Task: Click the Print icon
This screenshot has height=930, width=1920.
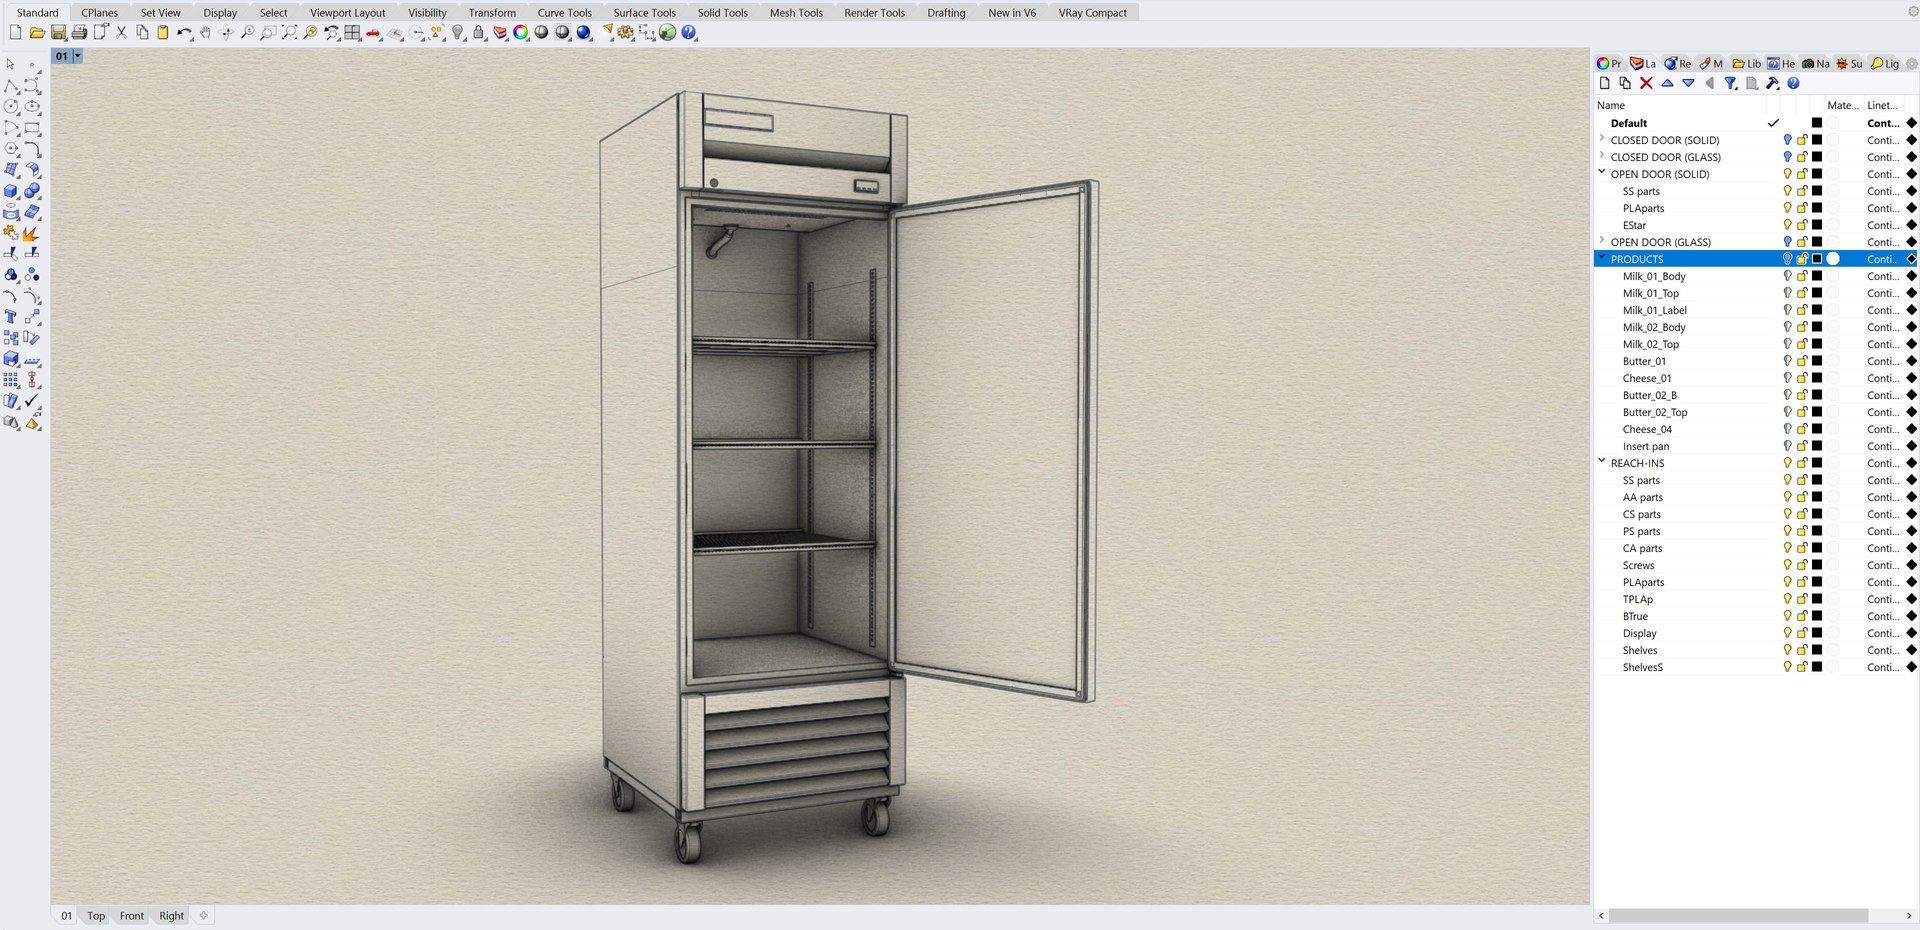Action: coord(79,33)
